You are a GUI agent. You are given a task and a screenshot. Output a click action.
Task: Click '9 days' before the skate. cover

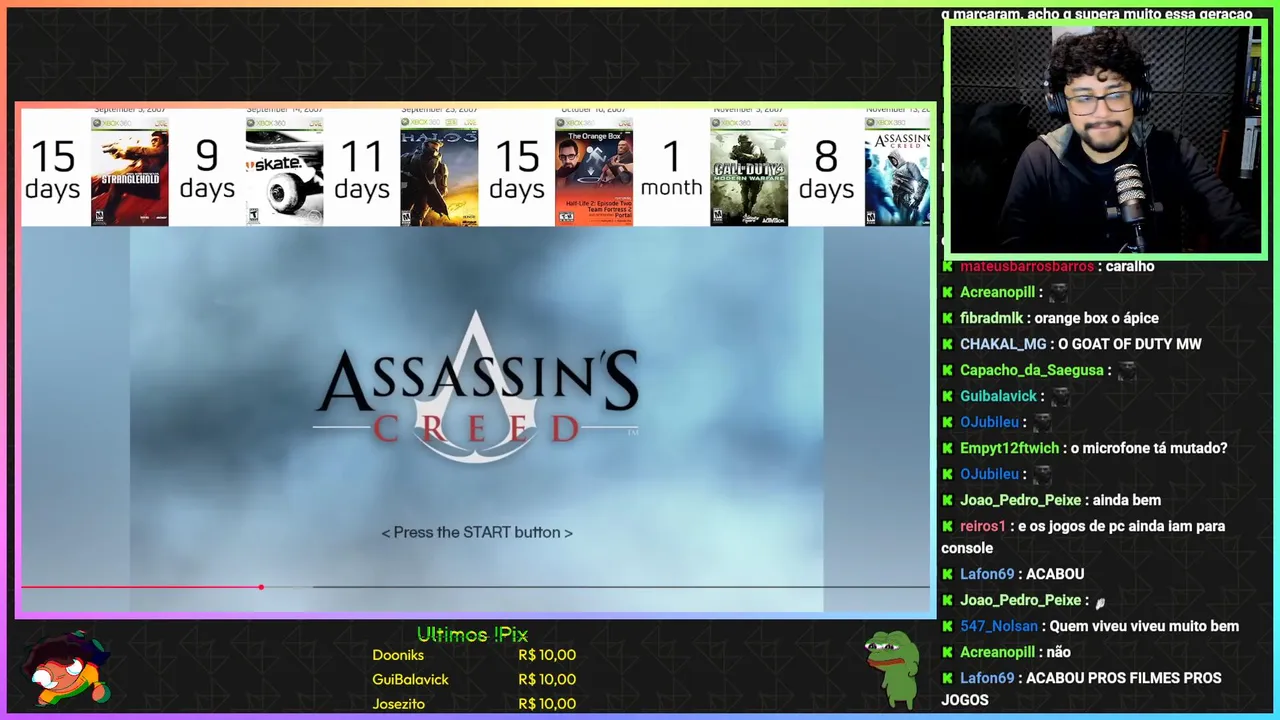(x=207, y=170)
